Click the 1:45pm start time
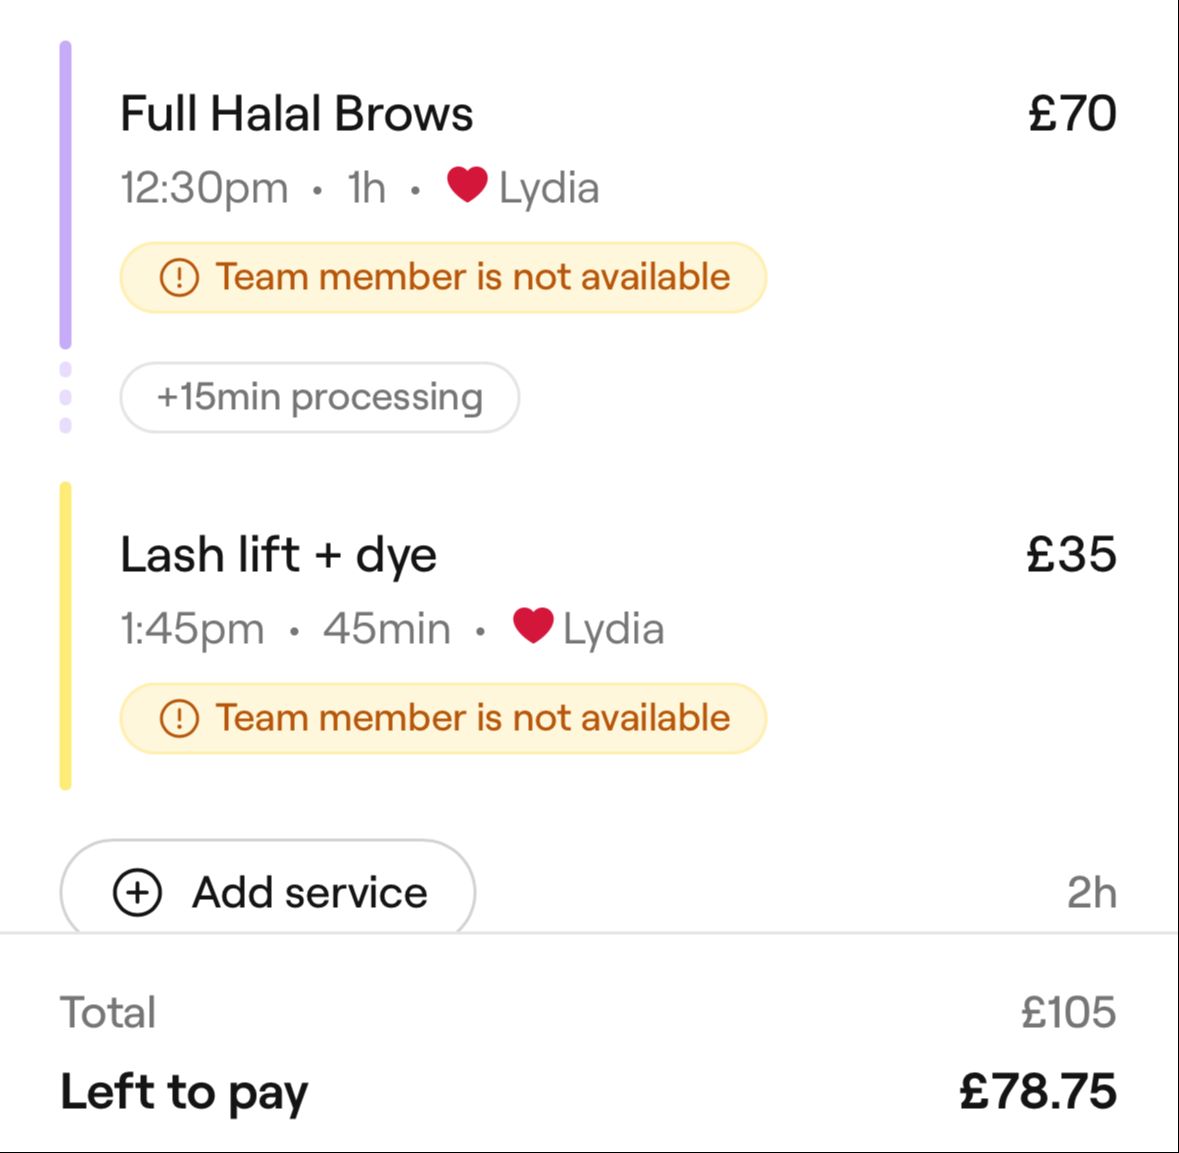1179x1153 pixels. (192, 629)
